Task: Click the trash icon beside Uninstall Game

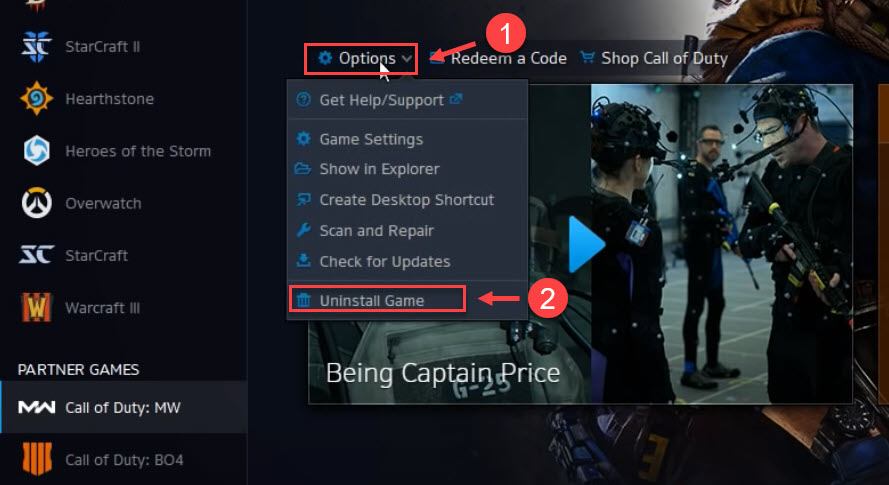Action: coord(304,300)
